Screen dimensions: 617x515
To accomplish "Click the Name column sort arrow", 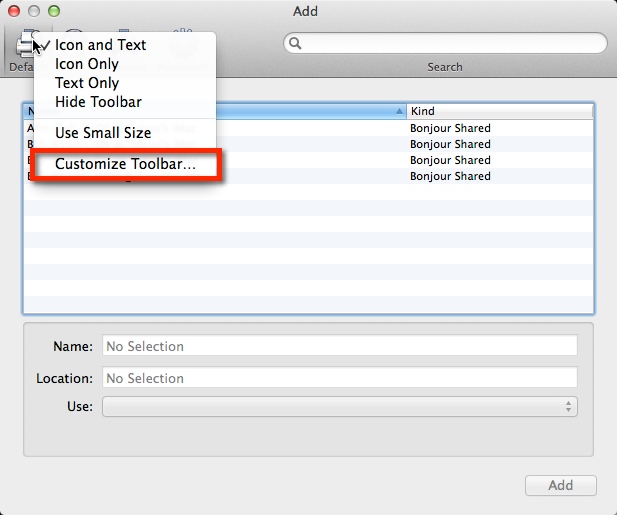I will coord(400,111).
